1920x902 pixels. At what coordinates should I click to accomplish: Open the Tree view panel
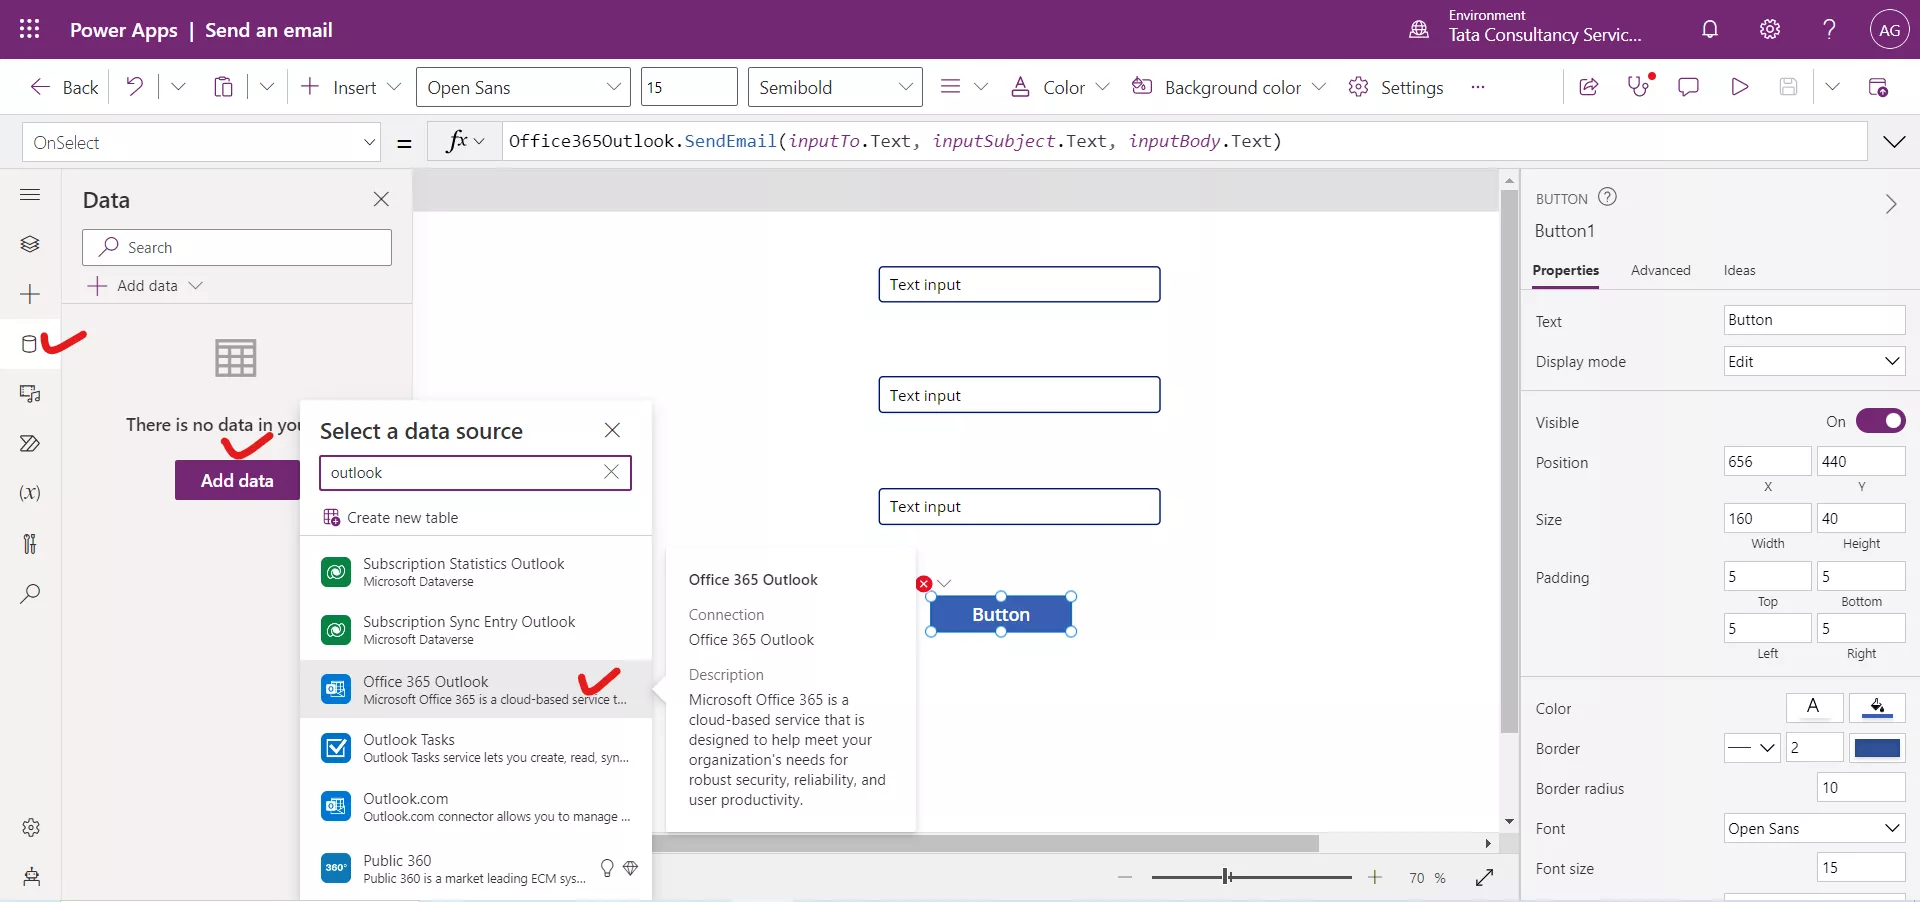click(30, 243)
